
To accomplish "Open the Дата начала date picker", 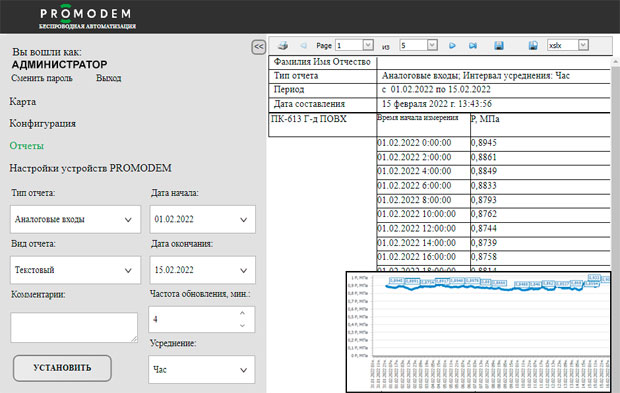I will [x=202, y=219].
